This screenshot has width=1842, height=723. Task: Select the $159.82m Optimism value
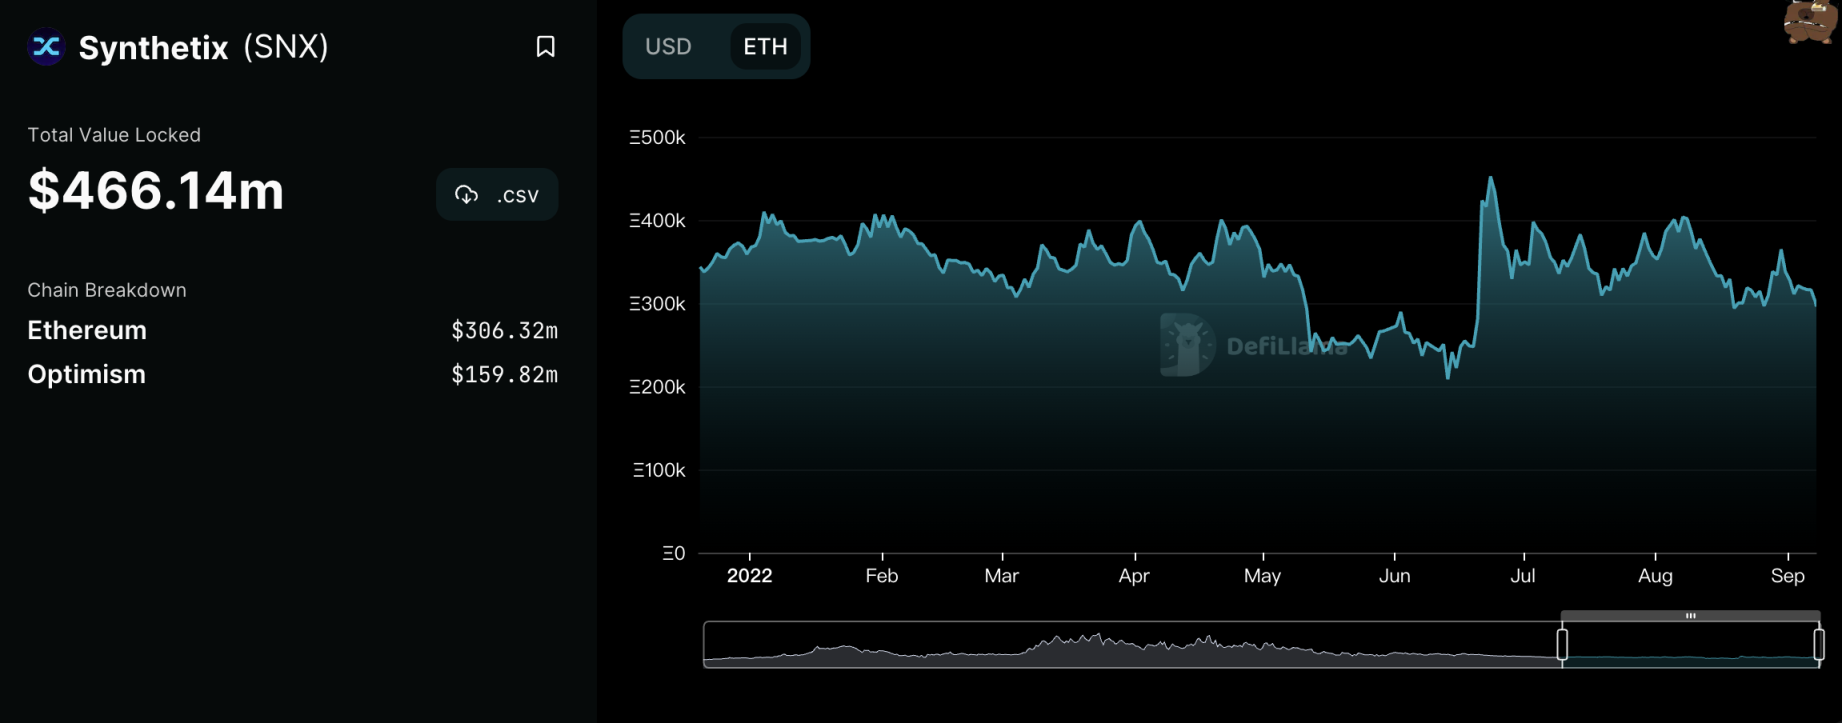click(x=504, y=375)
